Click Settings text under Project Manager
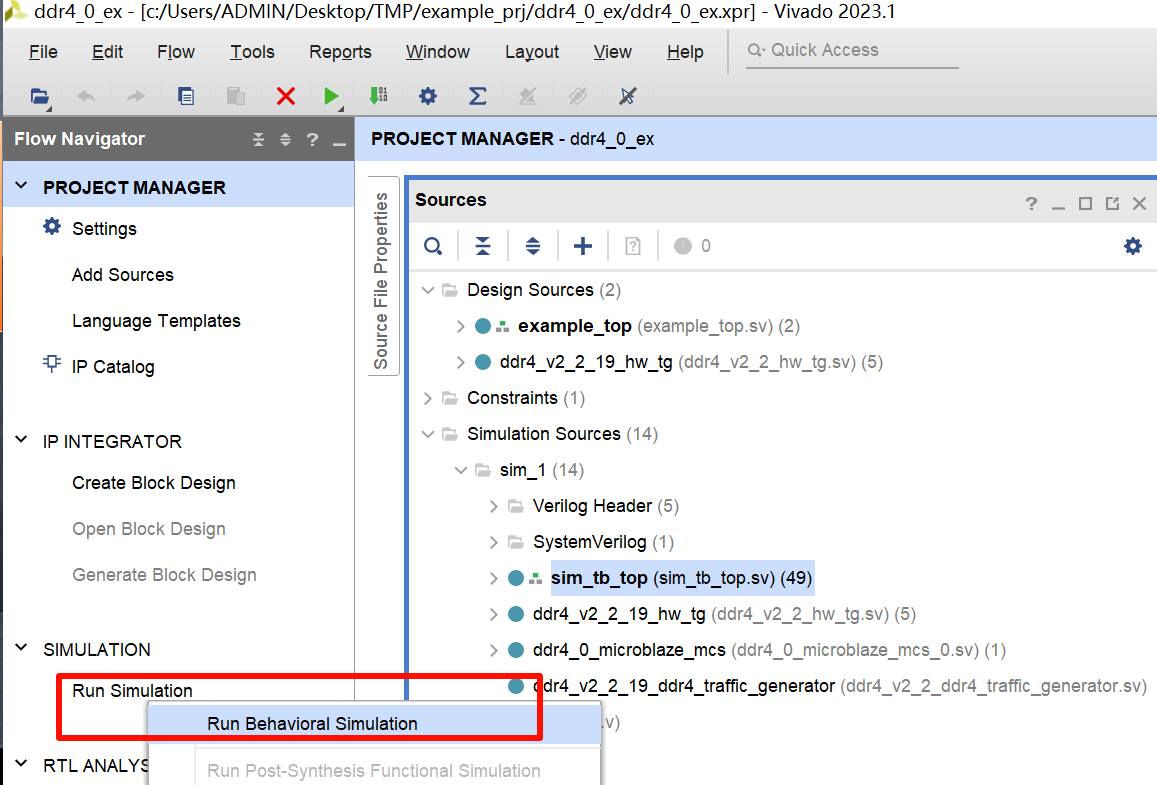 (x=104, y=229)
